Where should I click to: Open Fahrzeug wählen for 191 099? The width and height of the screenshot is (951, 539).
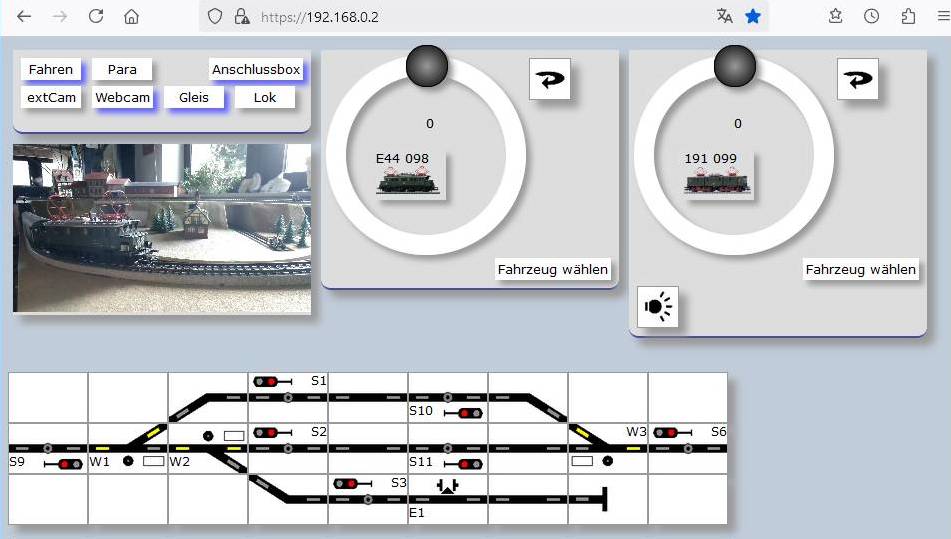(x=860, y=270)
